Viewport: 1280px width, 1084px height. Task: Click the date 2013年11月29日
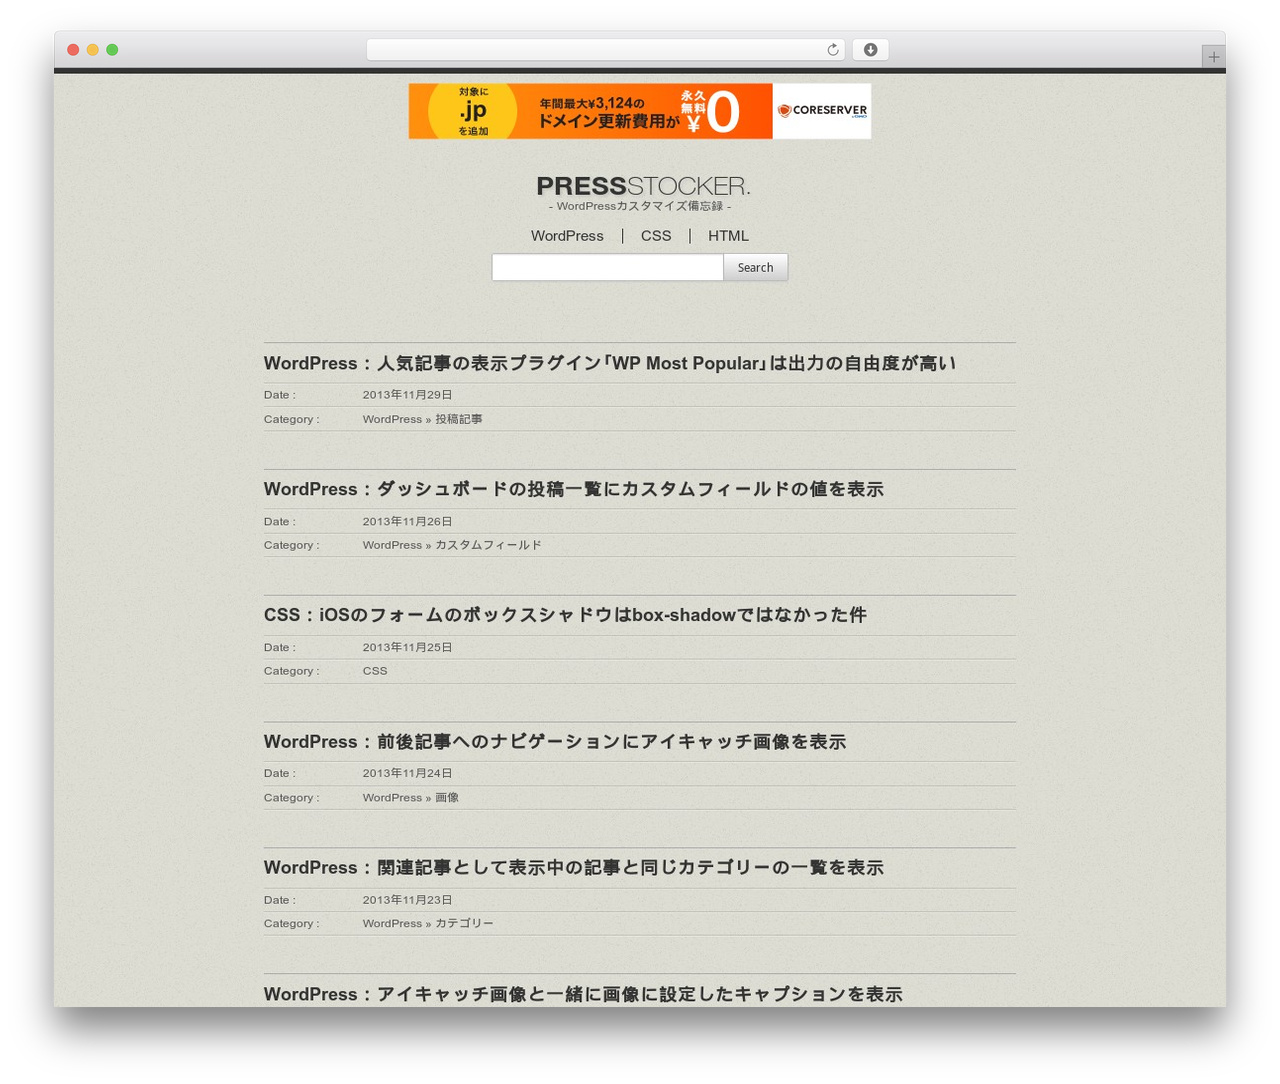pos(407,395)
